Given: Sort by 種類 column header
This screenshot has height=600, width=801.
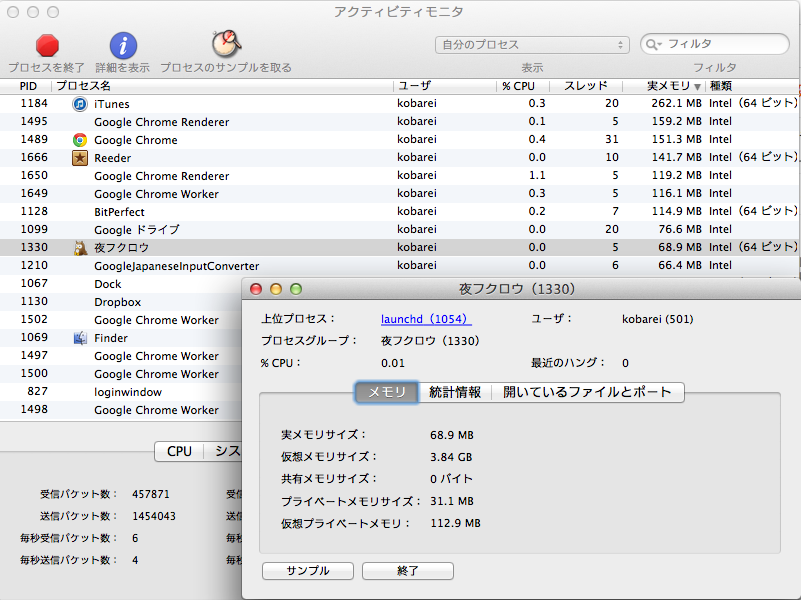Looking at the screenshot, I should pos(753,86).
